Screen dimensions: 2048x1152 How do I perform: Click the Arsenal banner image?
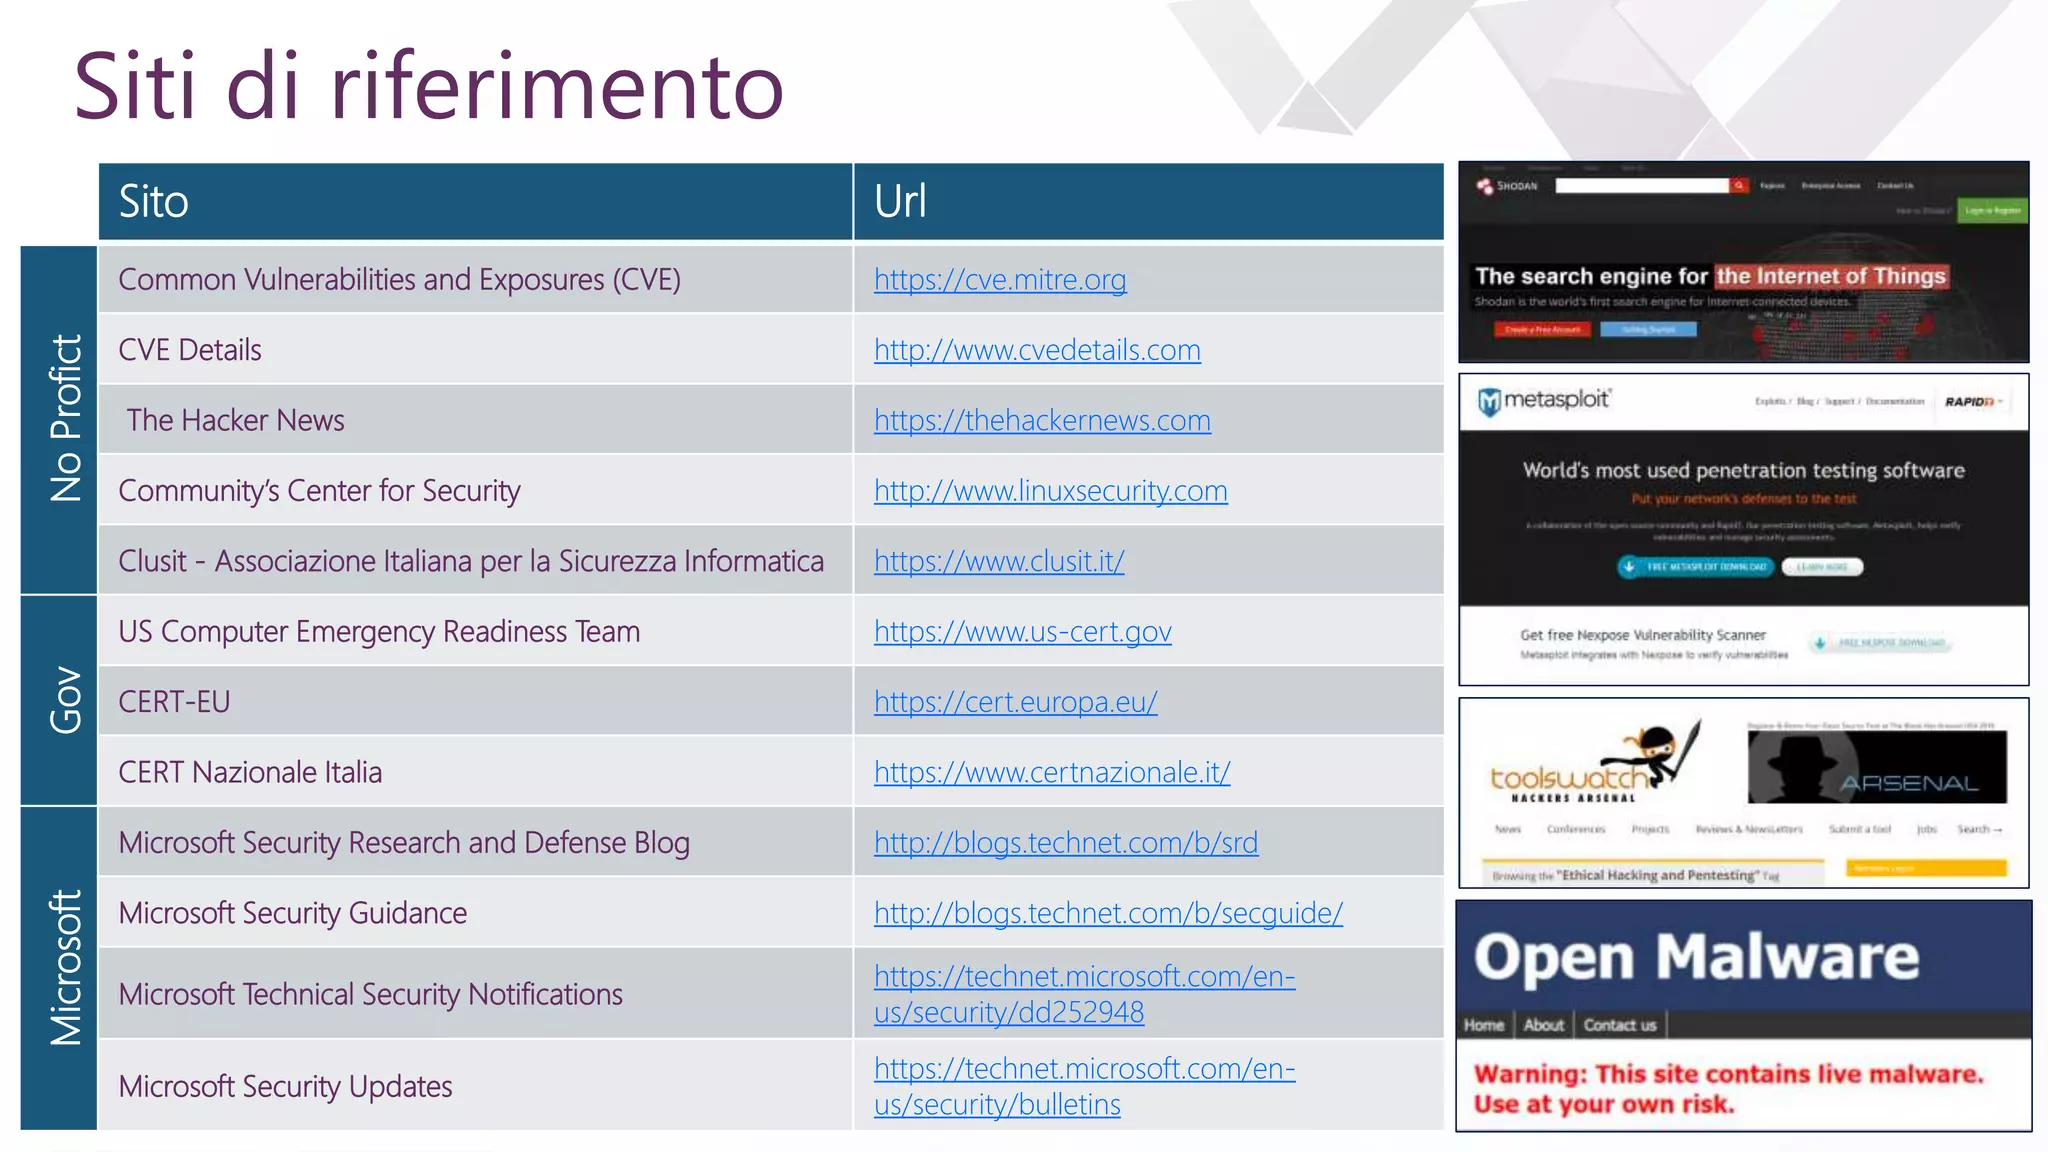point(1877,767)
